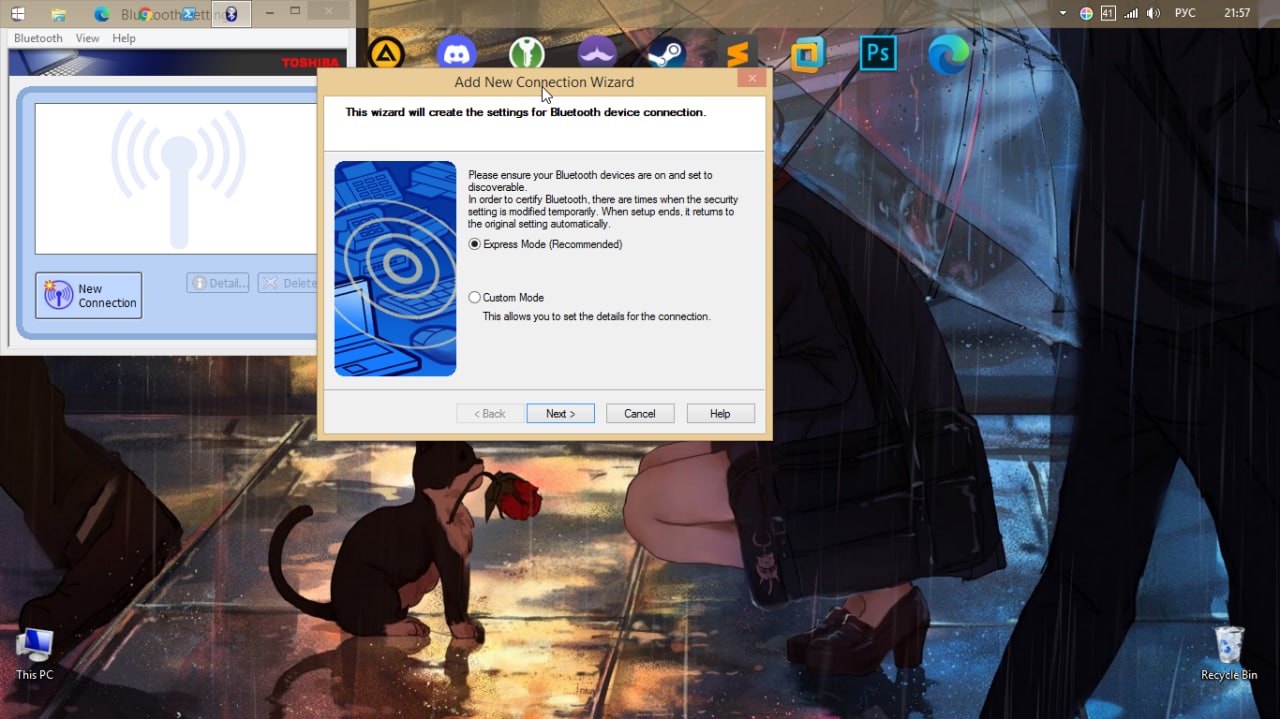Open Bluetooth menu in Bluetooth Settings

pyautogui.click(x=38, y=38)
